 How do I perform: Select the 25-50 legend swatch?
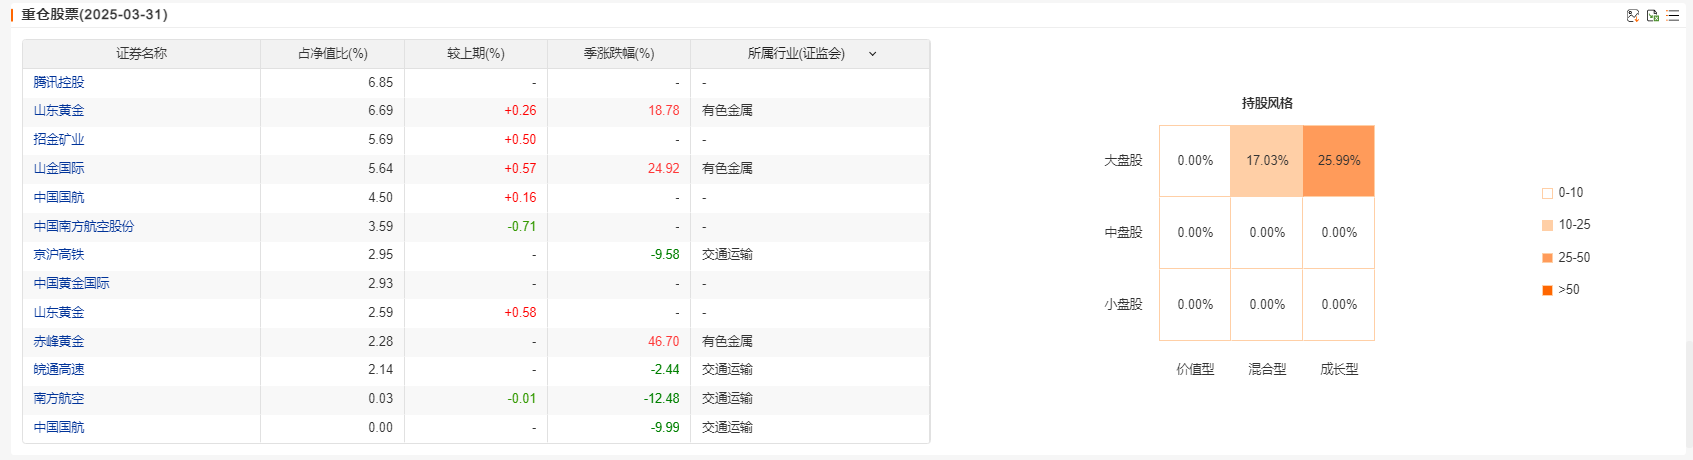[1548, 258]
